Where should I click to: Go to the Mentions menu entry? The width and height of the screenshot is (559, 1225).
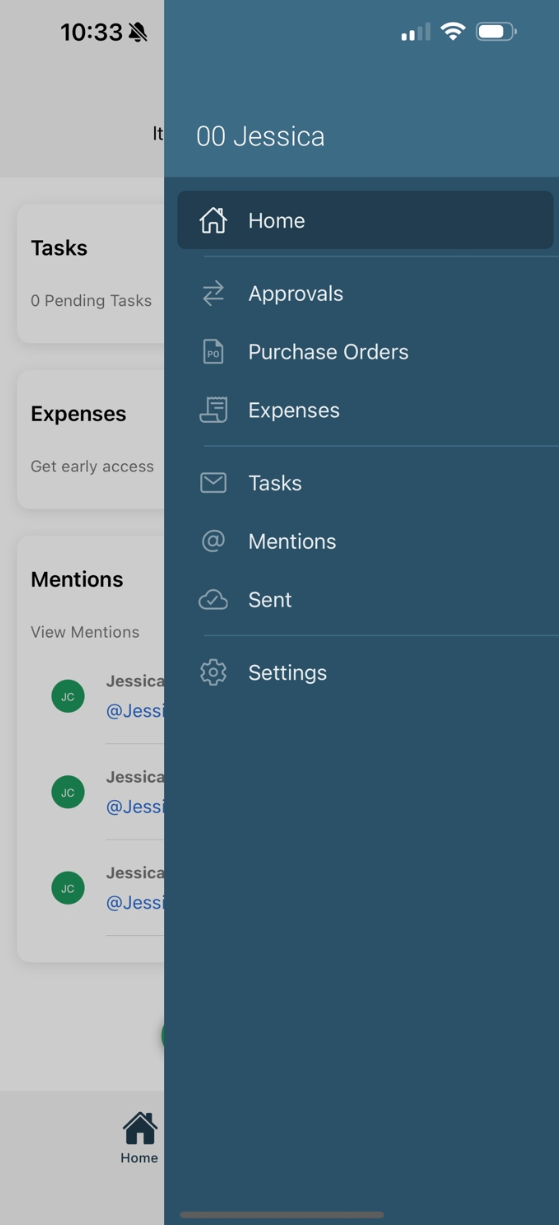[365, 541]
